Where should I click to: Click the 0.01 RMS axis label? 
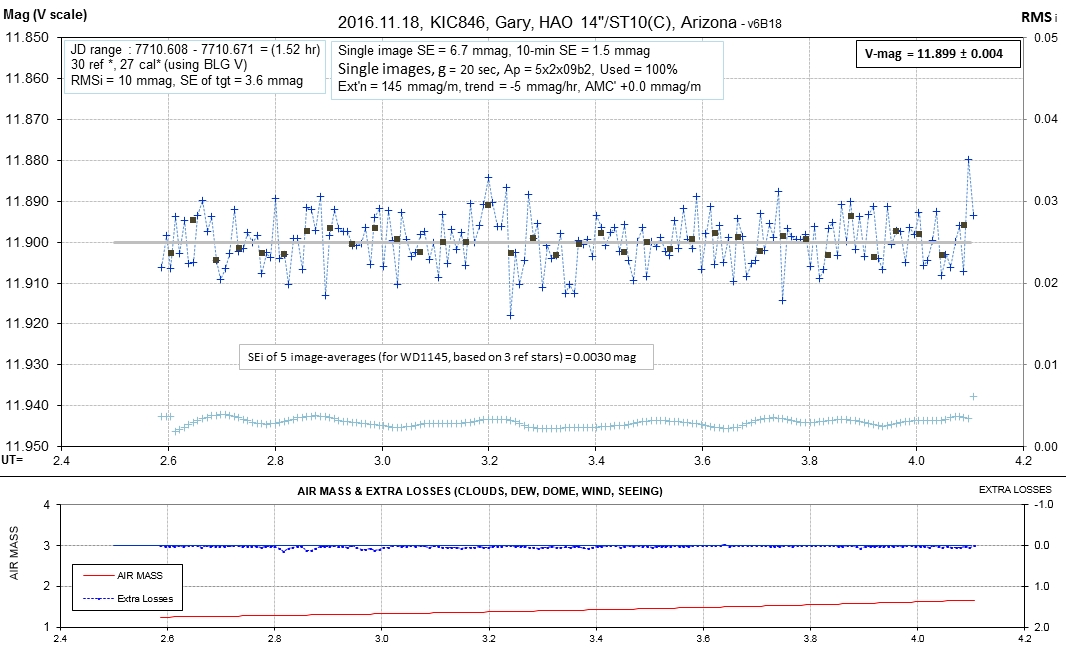point(1046,365)
